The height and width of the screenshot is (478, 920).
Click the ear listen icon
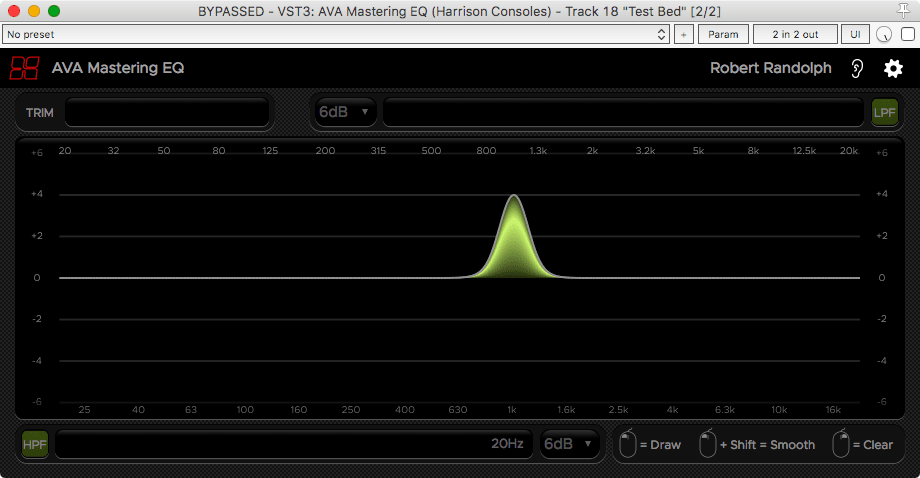(x=856, y=68)
